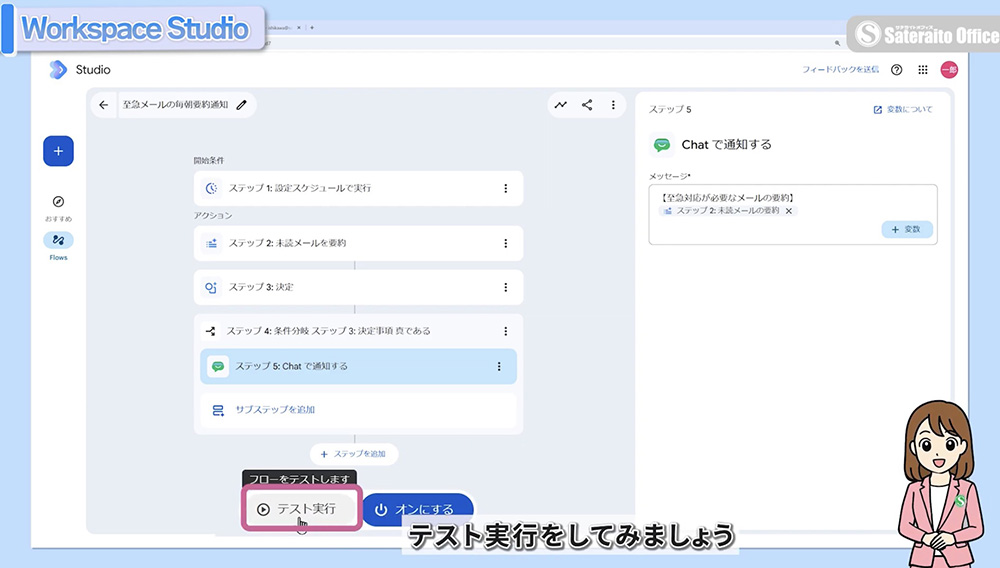Go back with the left arrow
This screenshot has height=568, width=1000.
[x=104, y=105]
